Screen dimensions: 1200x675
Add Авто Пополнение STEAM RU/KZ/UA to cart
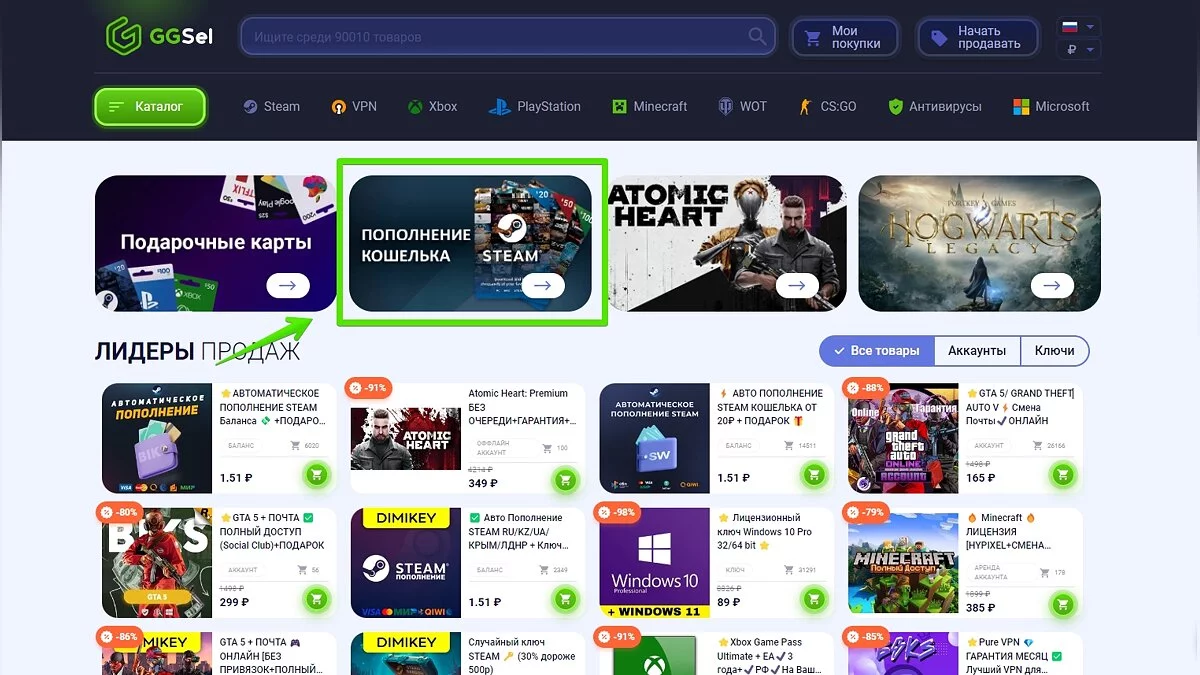click(x=566, y=601)
